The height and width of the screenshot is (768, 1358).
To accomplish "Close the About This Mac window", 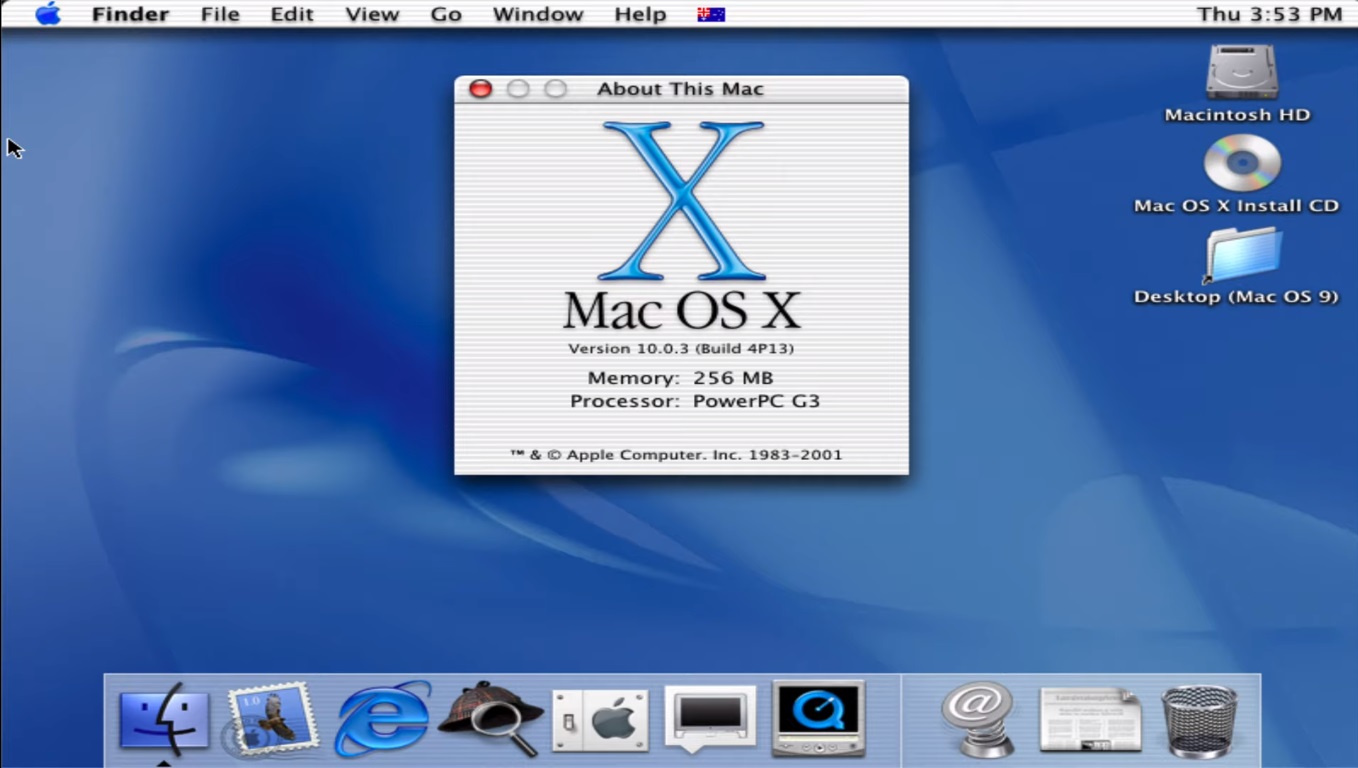I will (481, 89).
